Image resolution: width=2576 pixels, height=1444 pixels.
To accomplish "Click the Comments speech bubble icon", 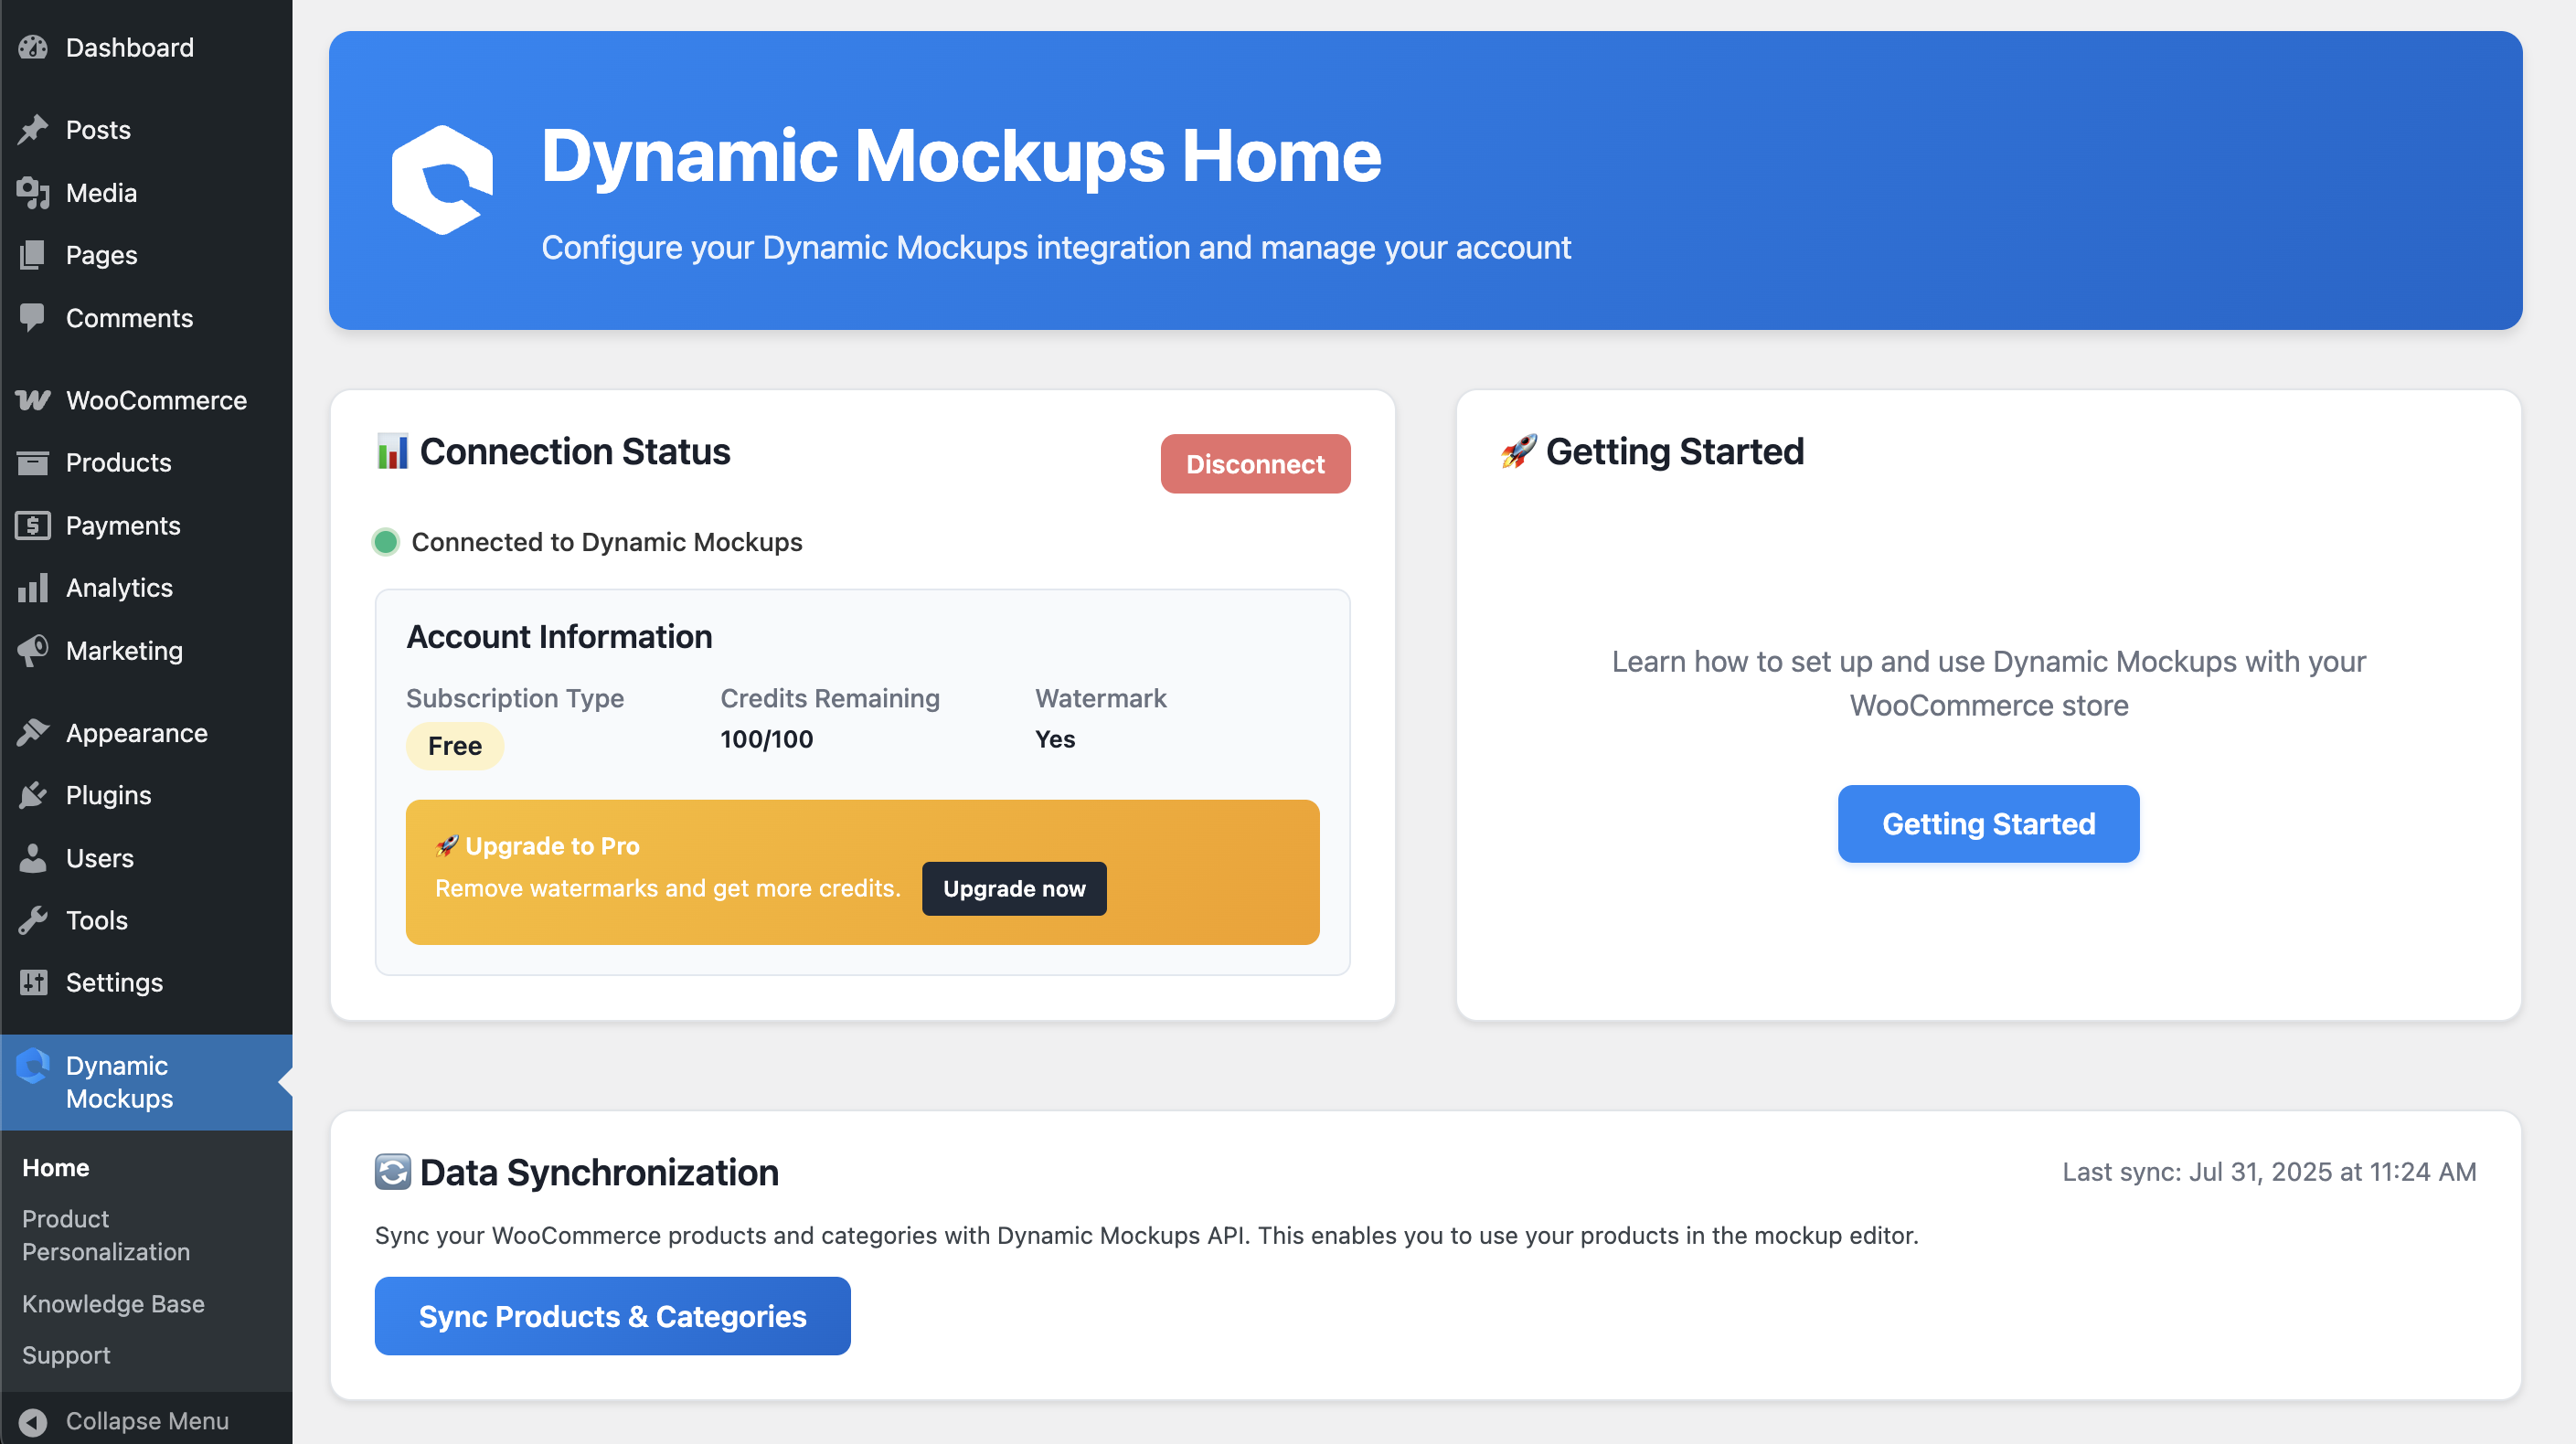I will point(33,318).
